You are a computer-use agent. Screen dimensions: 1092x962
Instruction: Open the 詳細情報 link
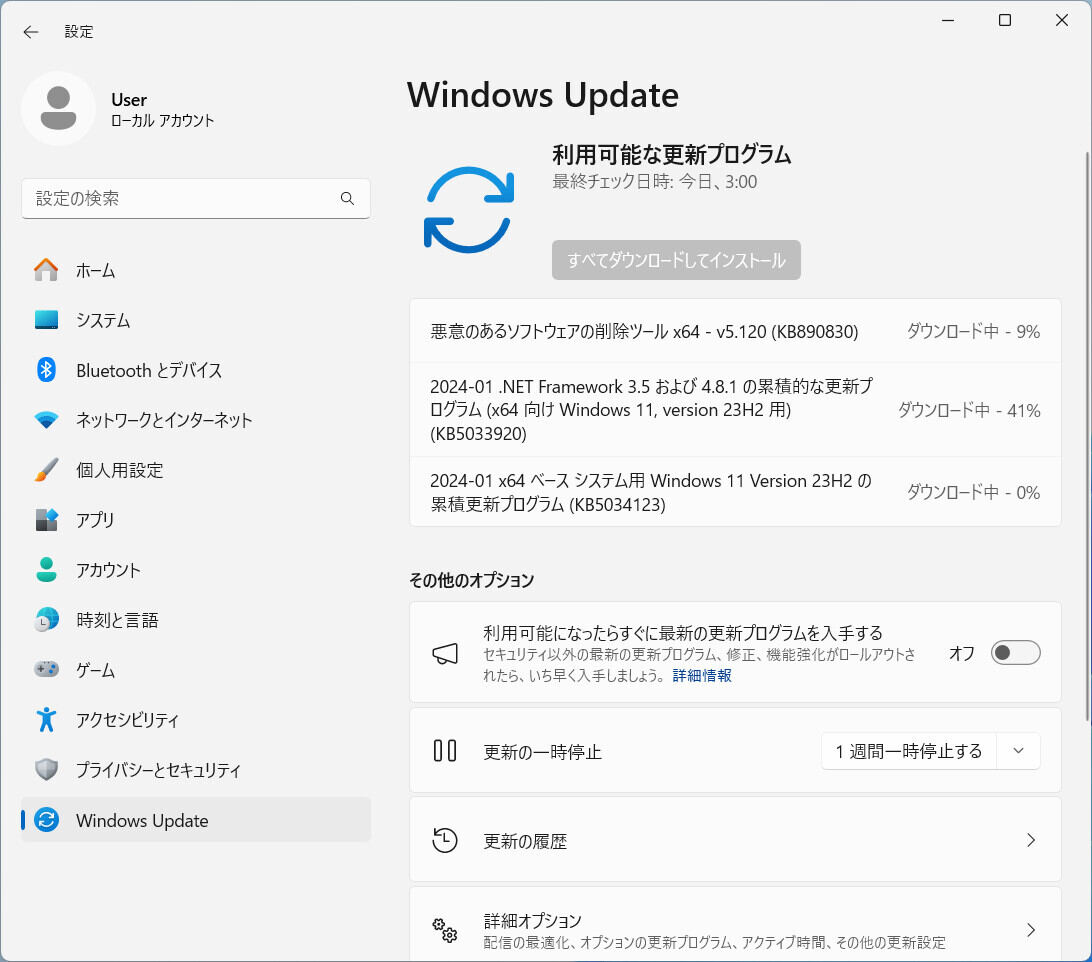702,675
